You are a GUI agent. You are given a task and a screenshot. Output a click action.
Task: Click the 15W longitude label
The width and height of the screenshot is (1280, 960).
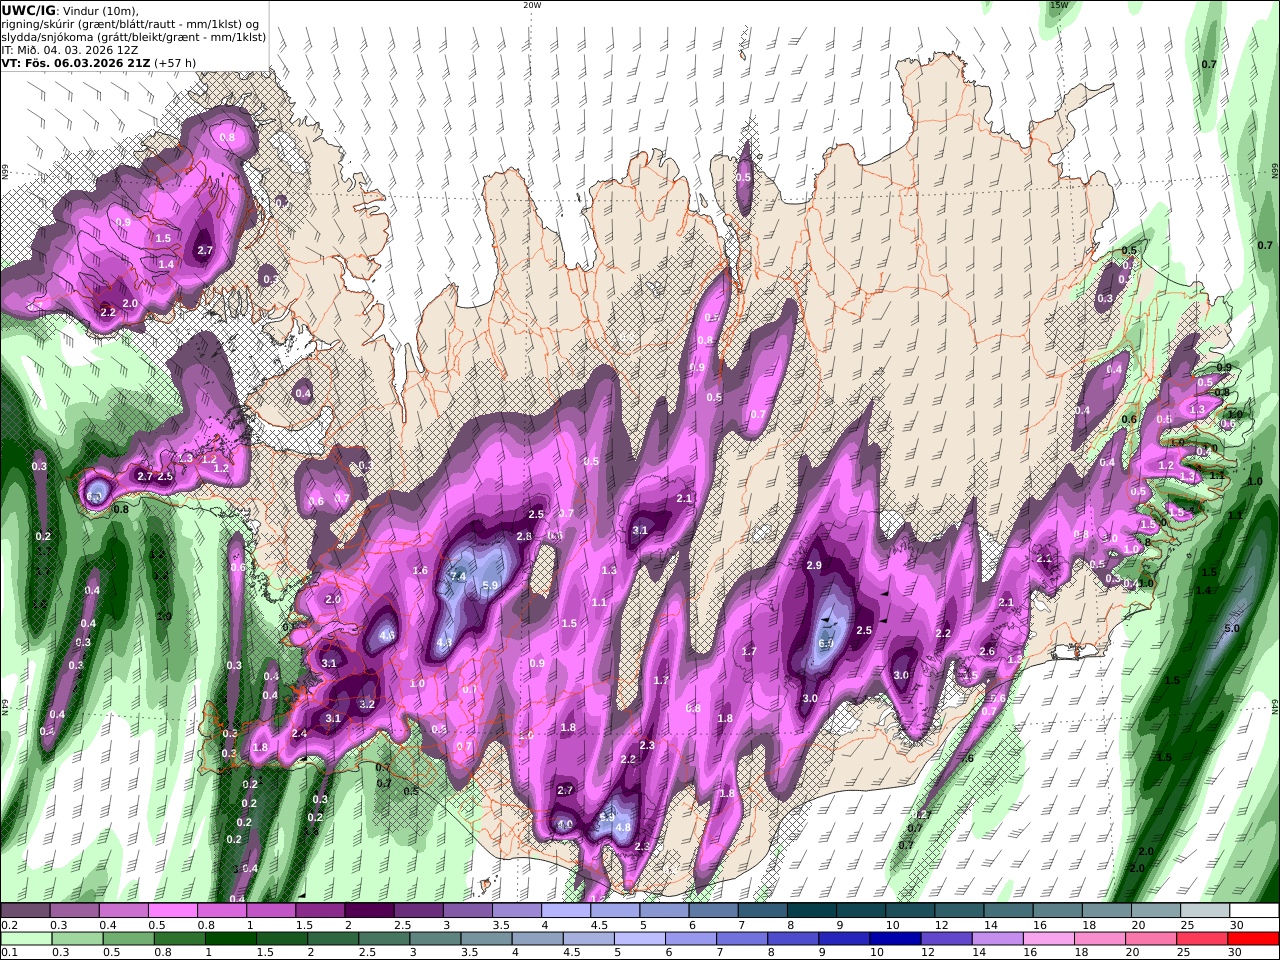(x=1059, y=5)
